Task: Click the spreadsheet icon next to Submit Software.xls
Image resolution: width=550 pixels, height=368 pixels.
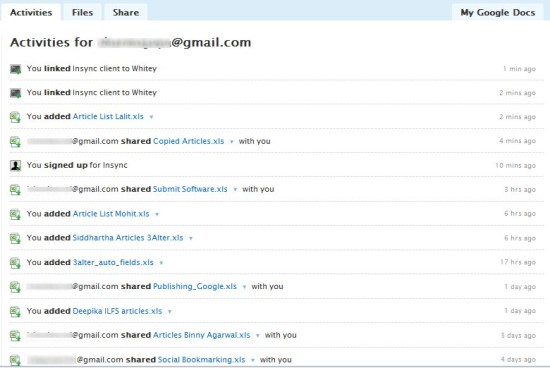Action: tap(15, 190)
